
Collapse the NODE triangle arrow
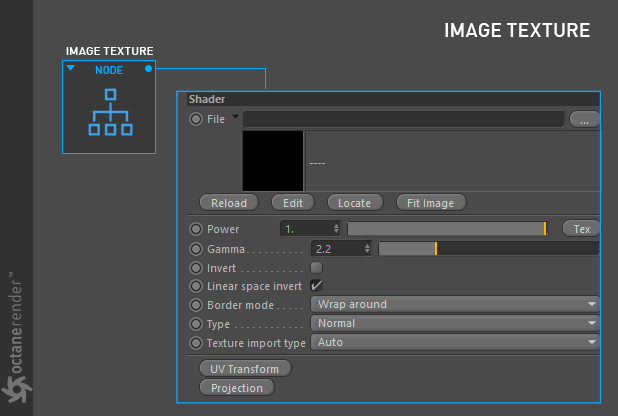tap(71, 68)
